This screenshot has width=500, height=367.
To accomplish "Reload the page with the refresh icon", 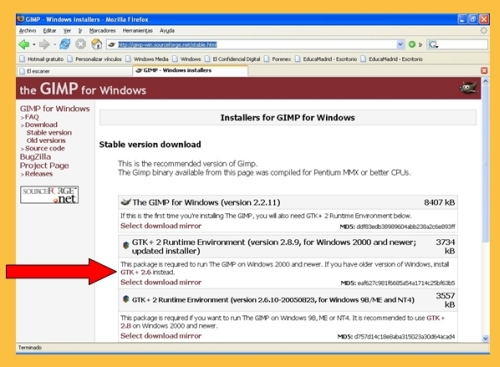I will (65, 44).
